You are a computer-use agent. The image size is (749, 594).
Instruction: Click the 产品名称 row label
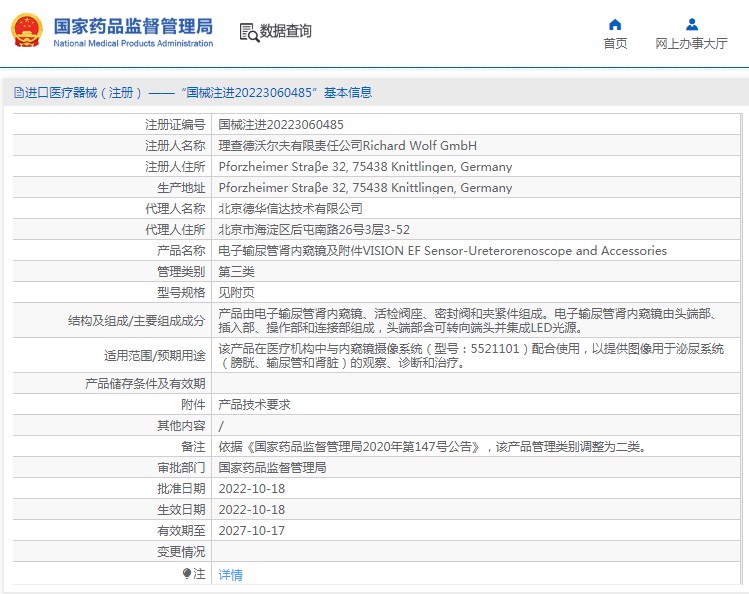181,251
